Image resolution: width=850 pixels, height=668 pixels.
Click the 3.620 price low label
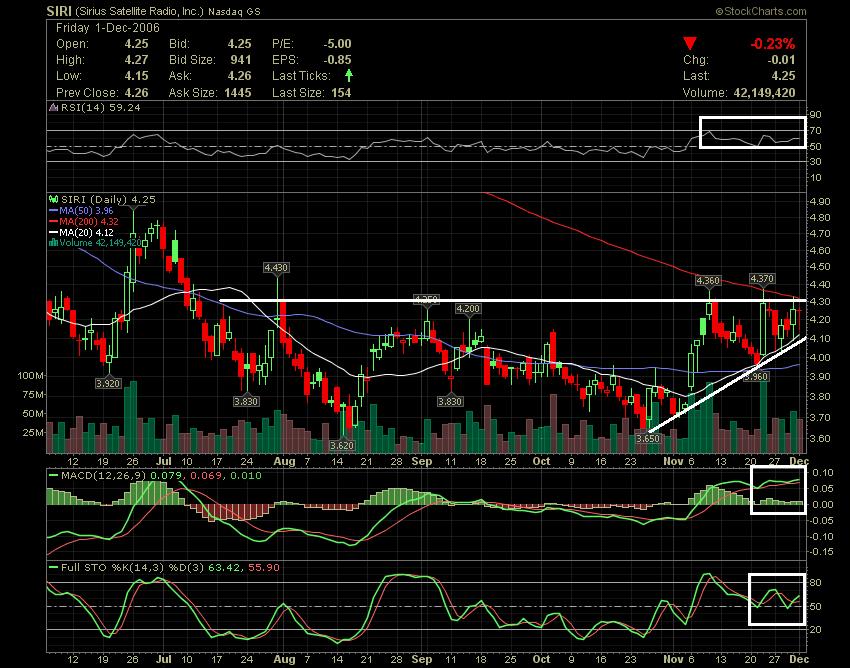tap(342, 445)
